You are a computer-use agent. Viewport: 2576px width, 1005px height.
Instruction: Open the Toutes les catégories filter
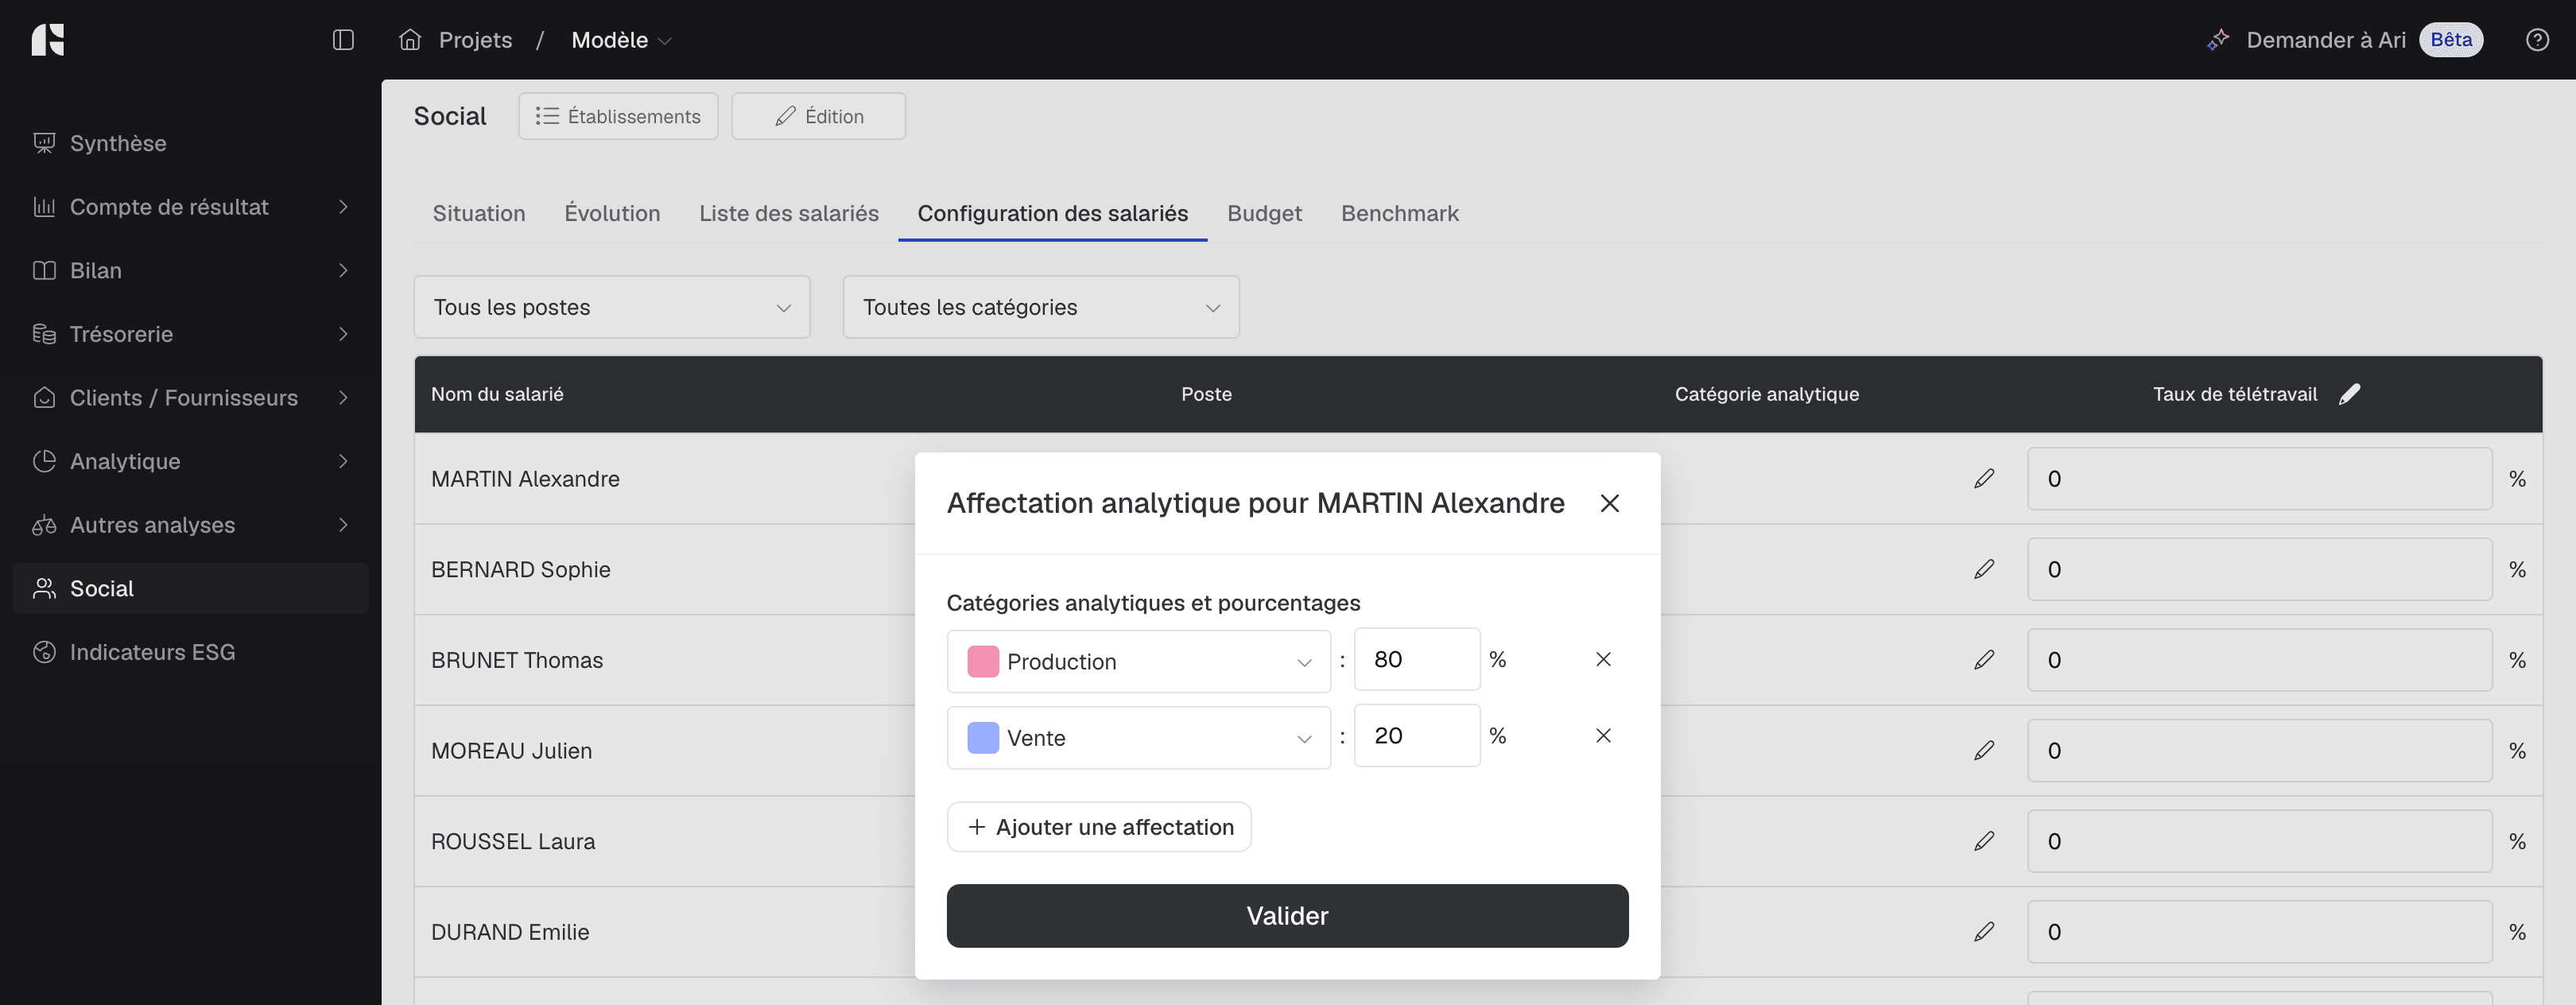click(1041, 307)
